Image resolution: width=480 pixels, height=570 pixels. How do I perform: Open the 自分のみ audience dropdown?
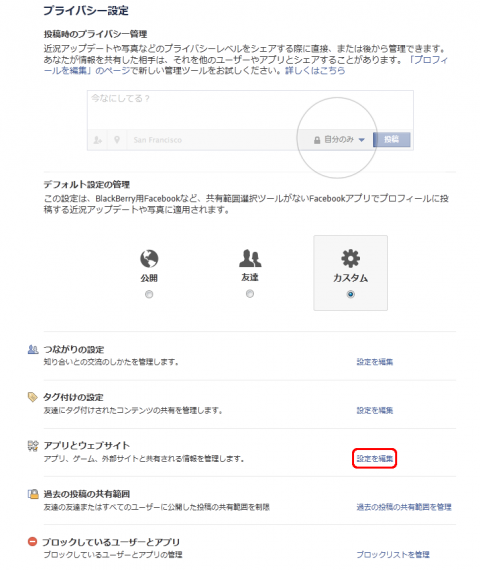[x=339, y=140]
